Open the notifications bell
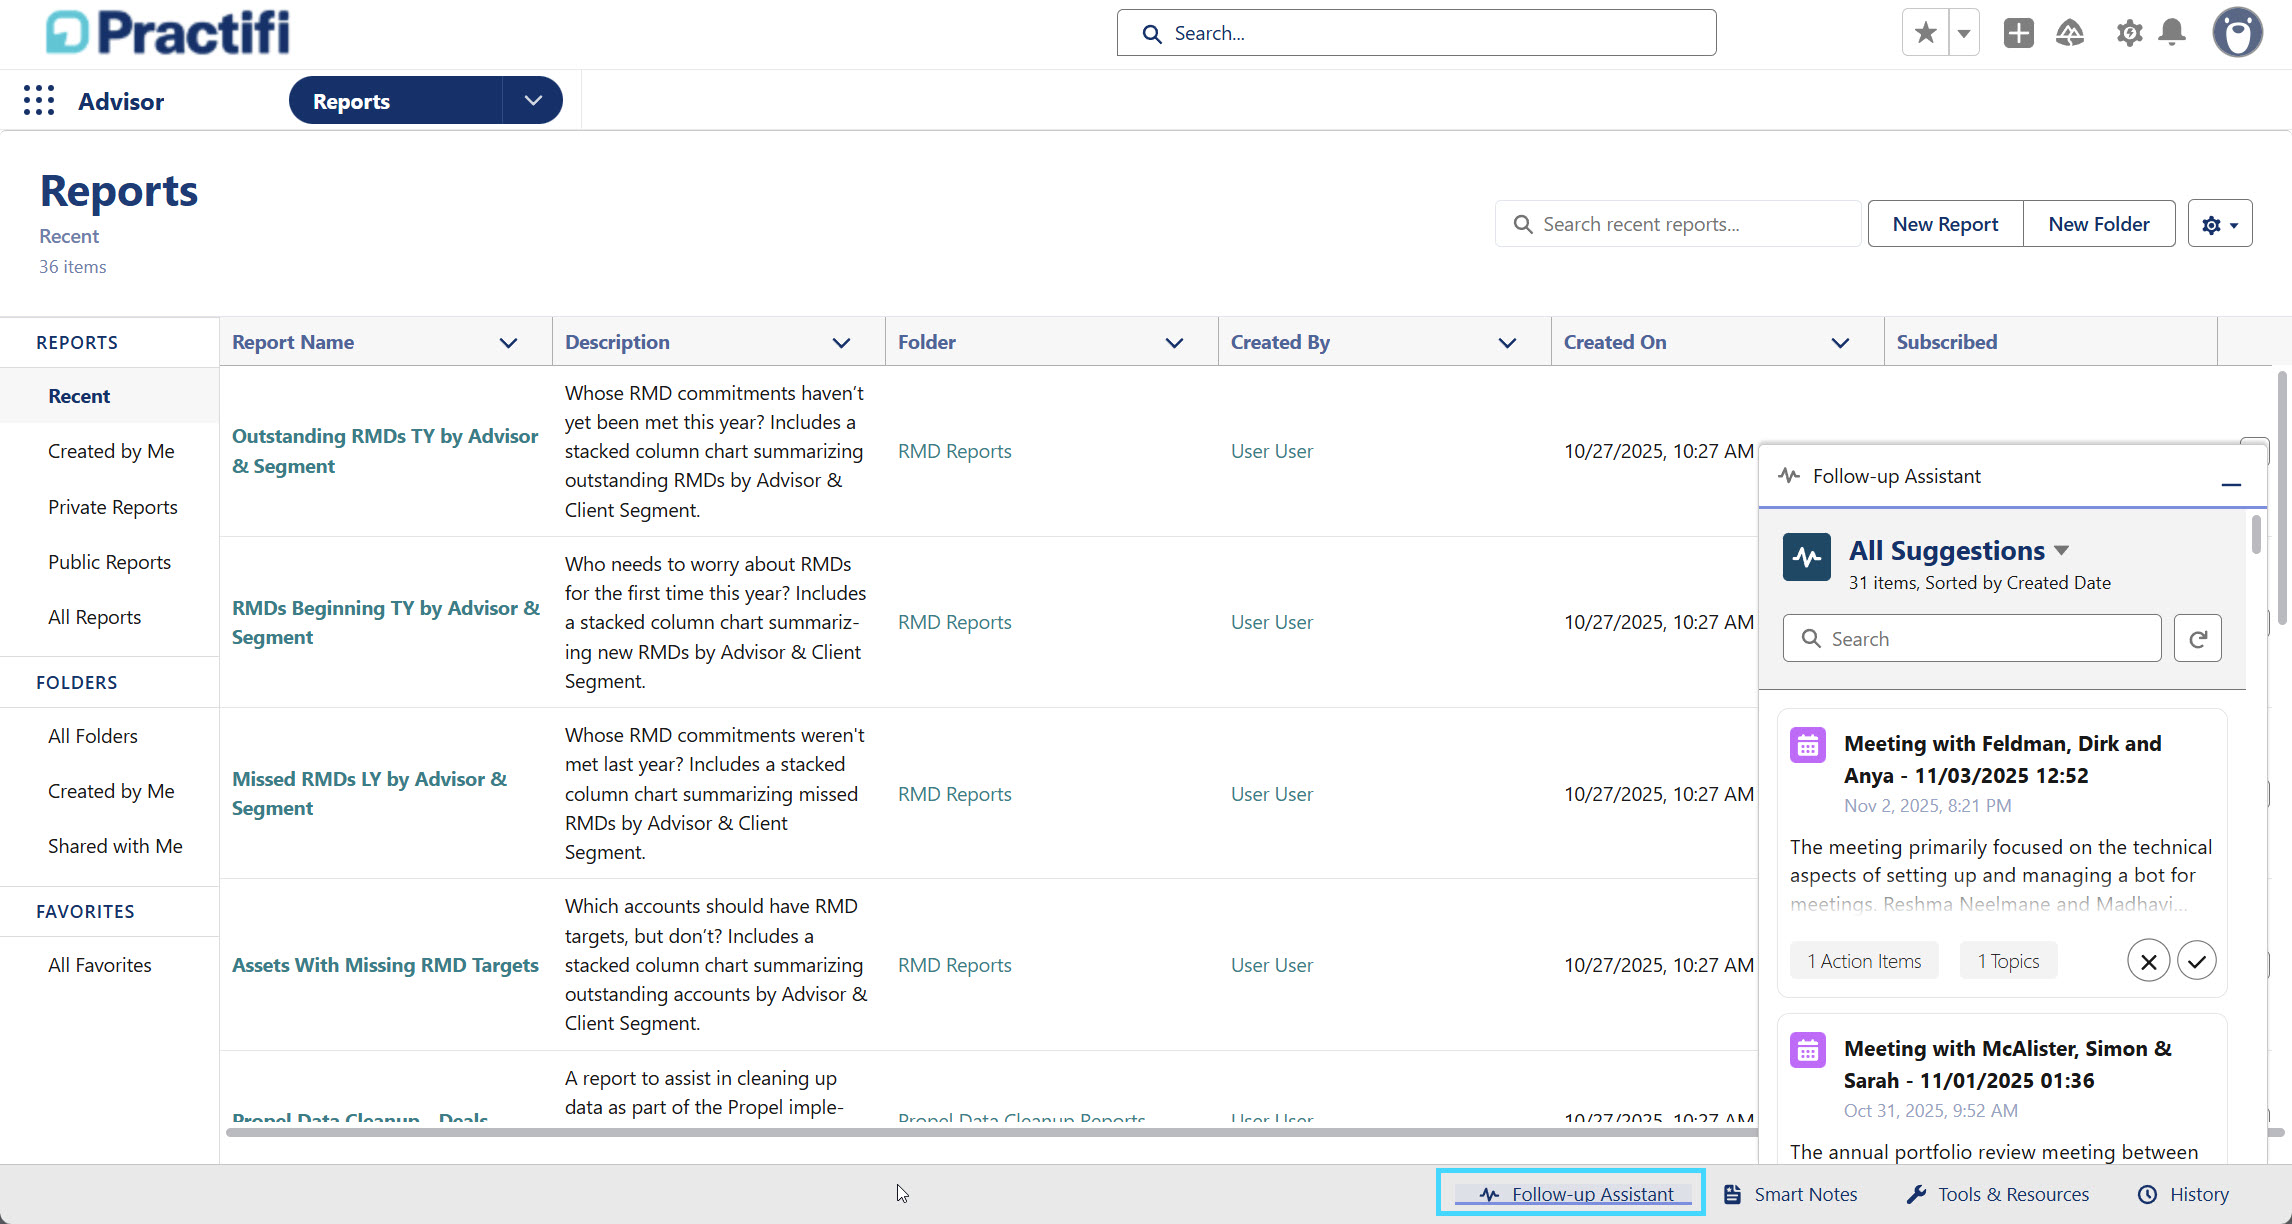This screenshot has height=1224, width=2292. [2172, 33]
